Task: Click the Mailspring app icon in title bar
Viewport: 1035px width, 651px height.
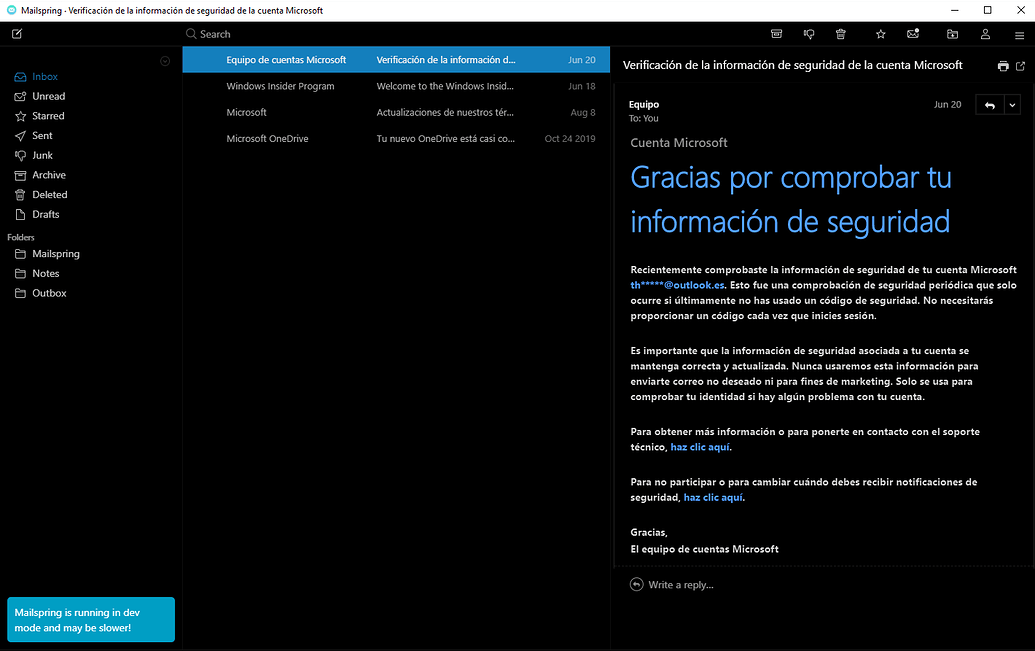Action: click(x=11, y=10)
